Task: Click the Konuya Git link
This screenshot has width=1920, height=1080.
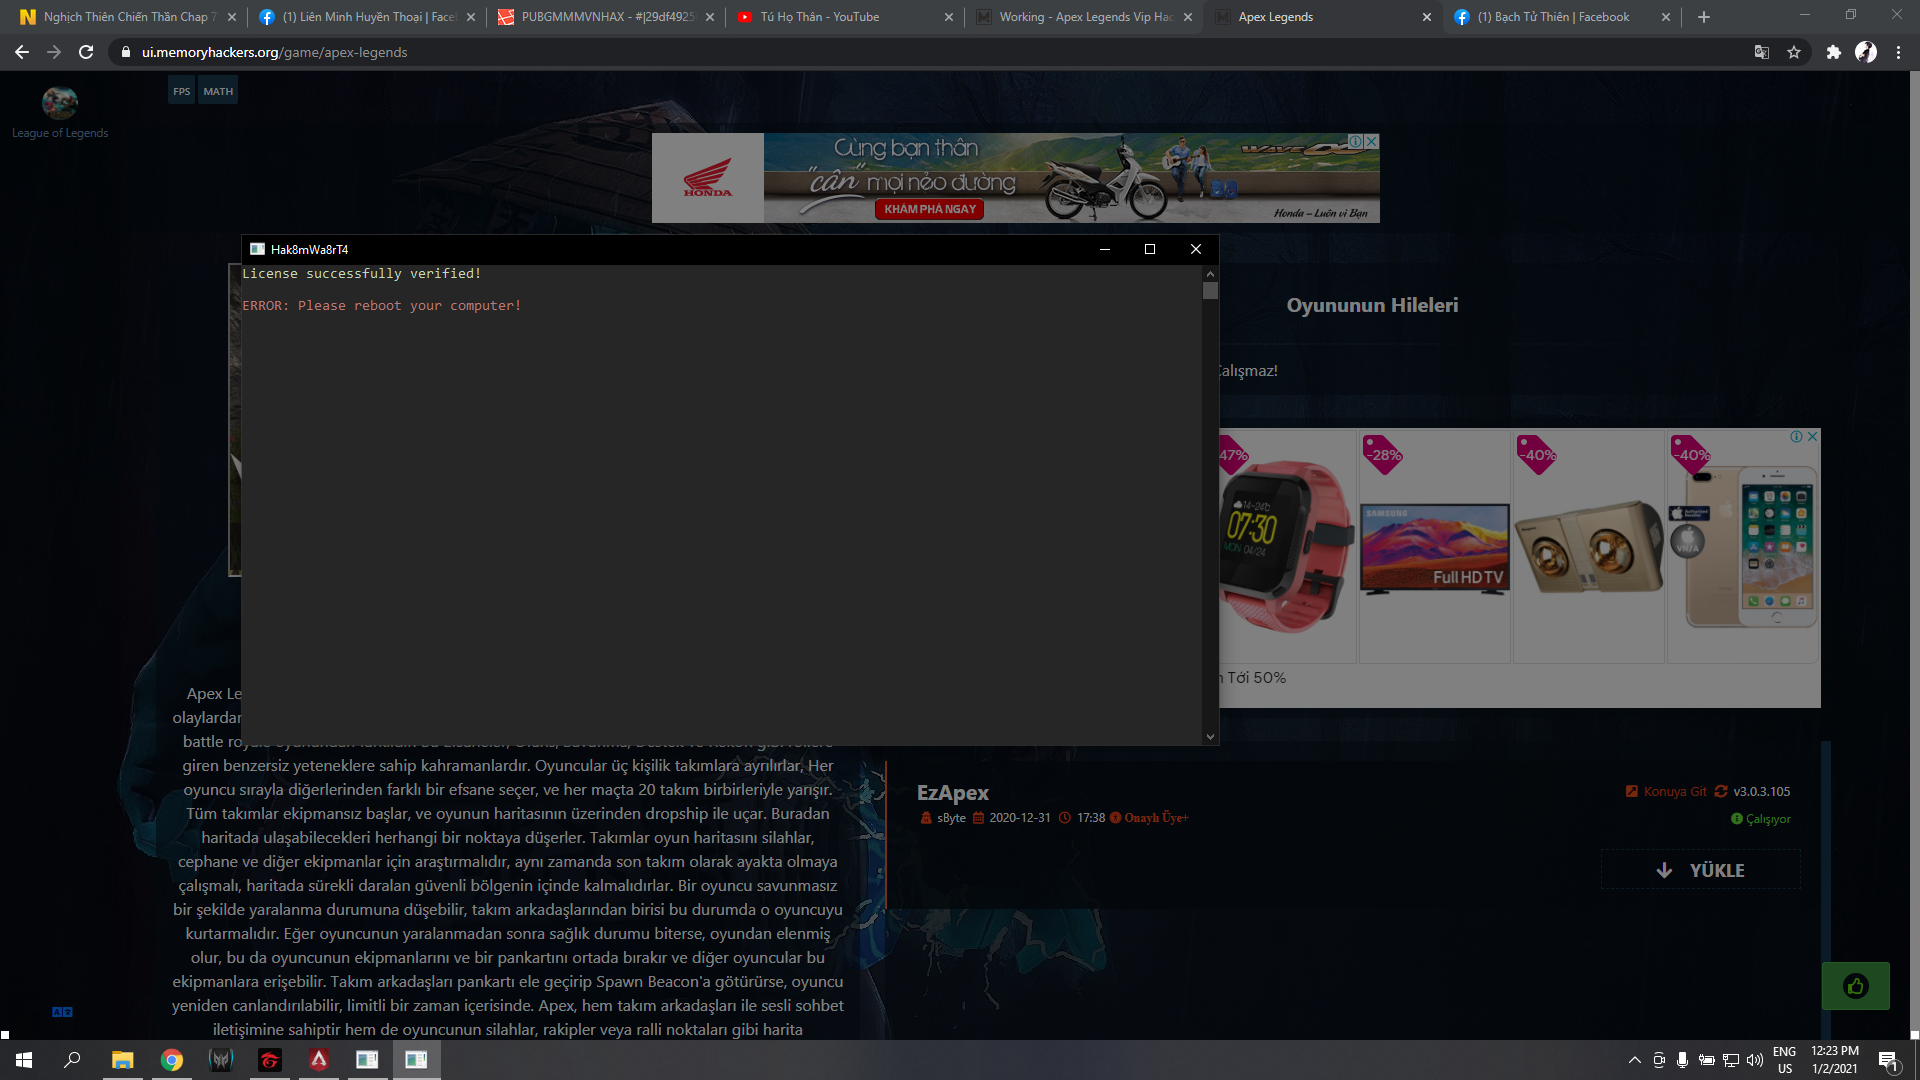Action: [1675, 791]
